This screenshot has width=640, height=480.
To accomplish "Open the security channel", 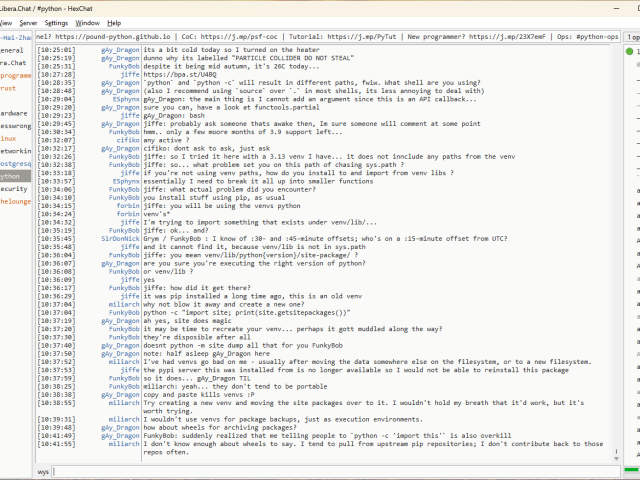I will click(14, 188).
